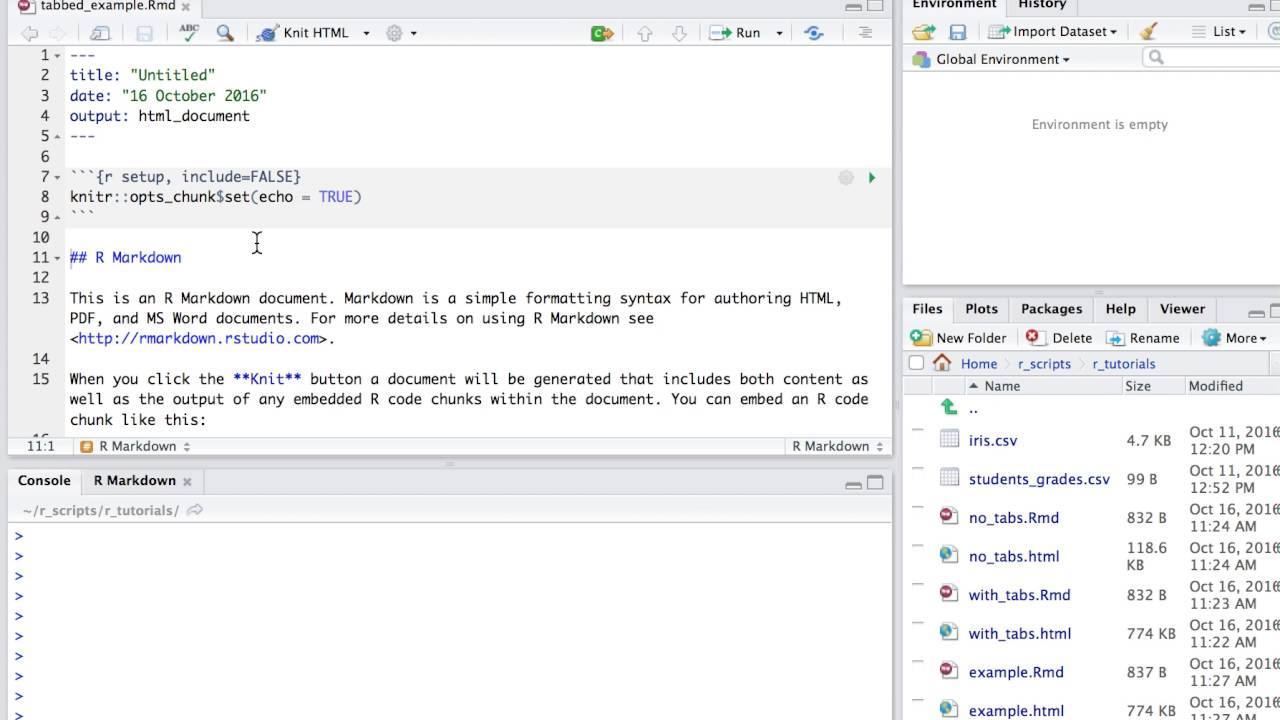Switch to the Help tab

[x=1120, y=309]
